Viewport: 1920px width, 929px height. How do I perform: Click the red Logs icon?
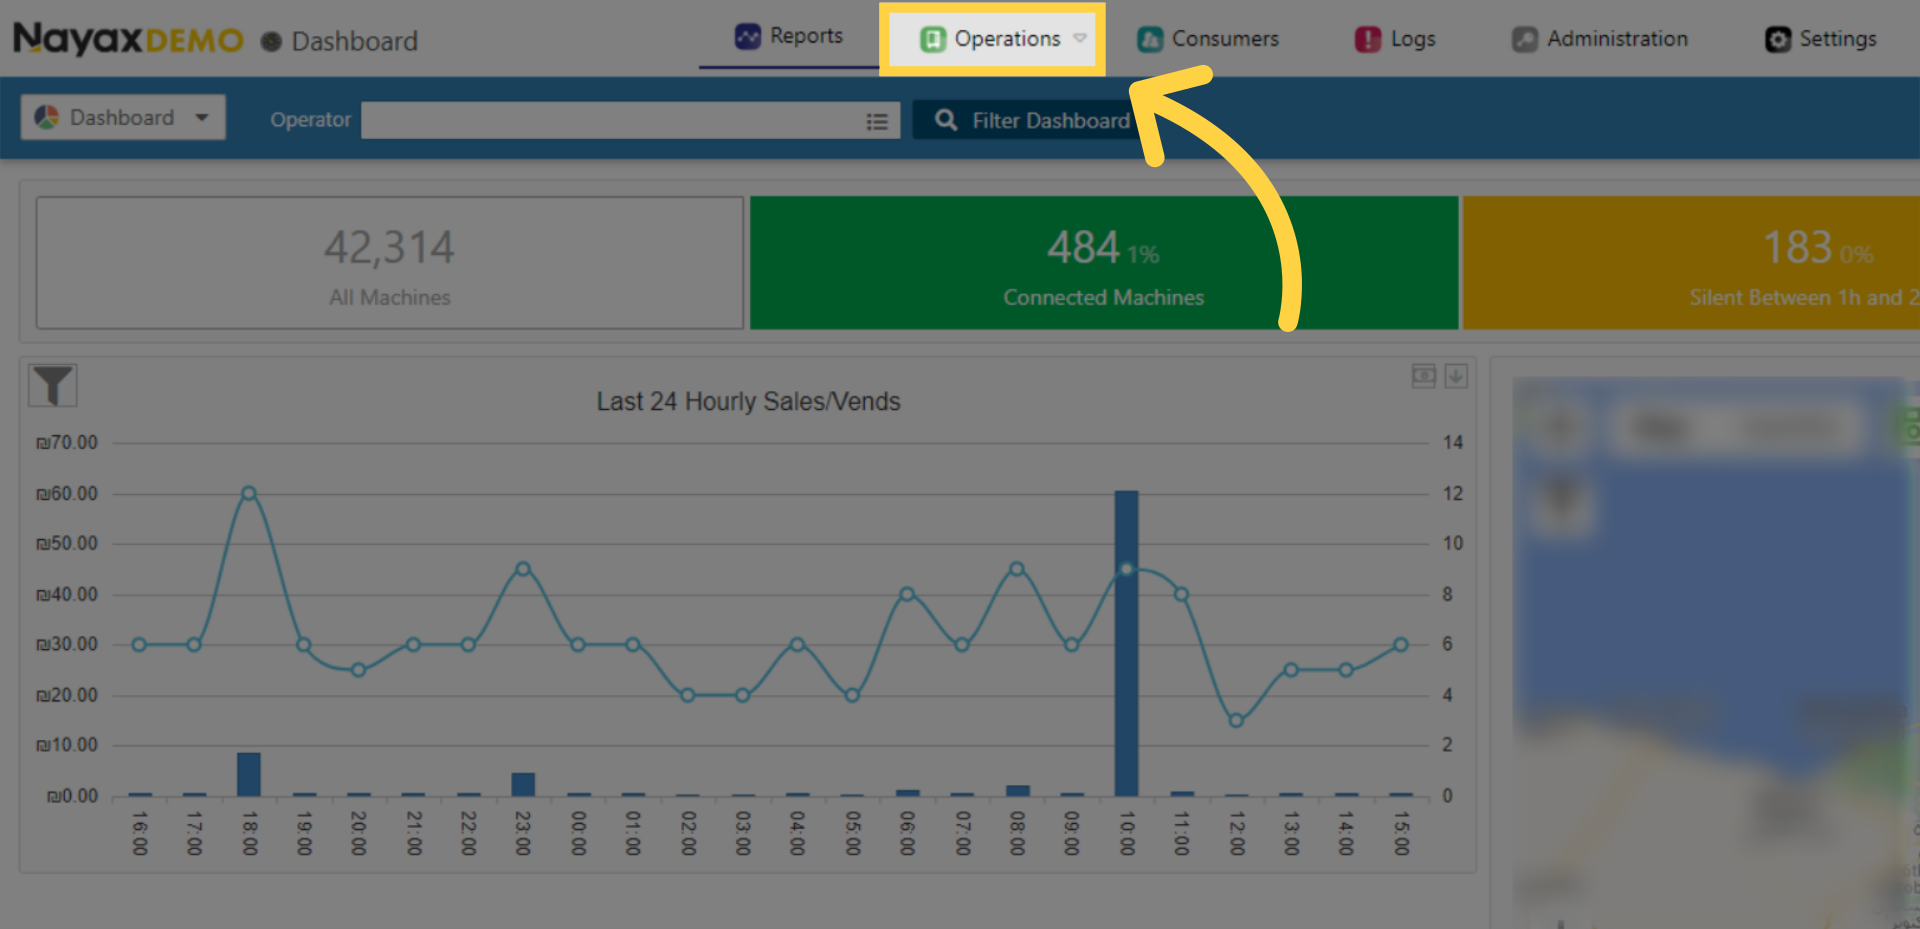point(1367,39)
